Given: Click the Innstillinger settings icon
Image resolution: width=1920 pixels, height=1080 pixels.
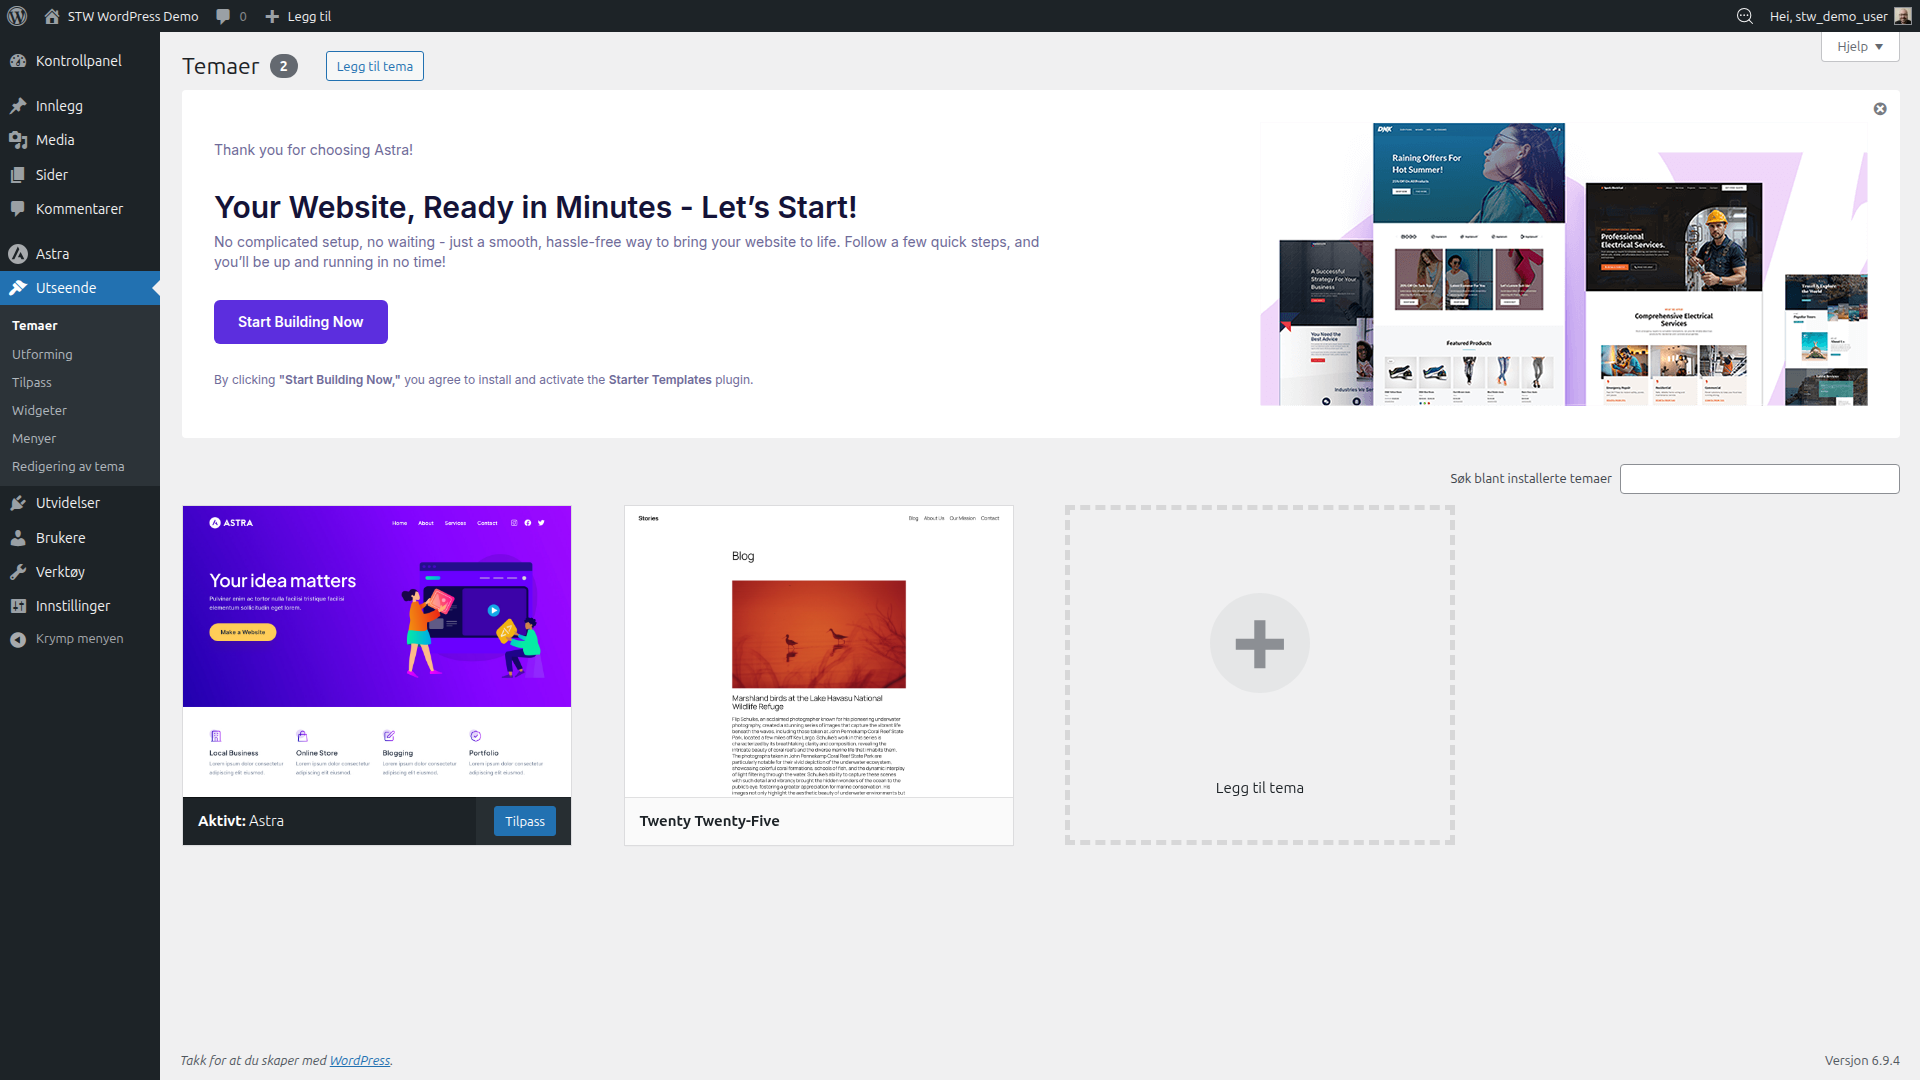Looking at the screenshot, I should [x=18, y=606].
